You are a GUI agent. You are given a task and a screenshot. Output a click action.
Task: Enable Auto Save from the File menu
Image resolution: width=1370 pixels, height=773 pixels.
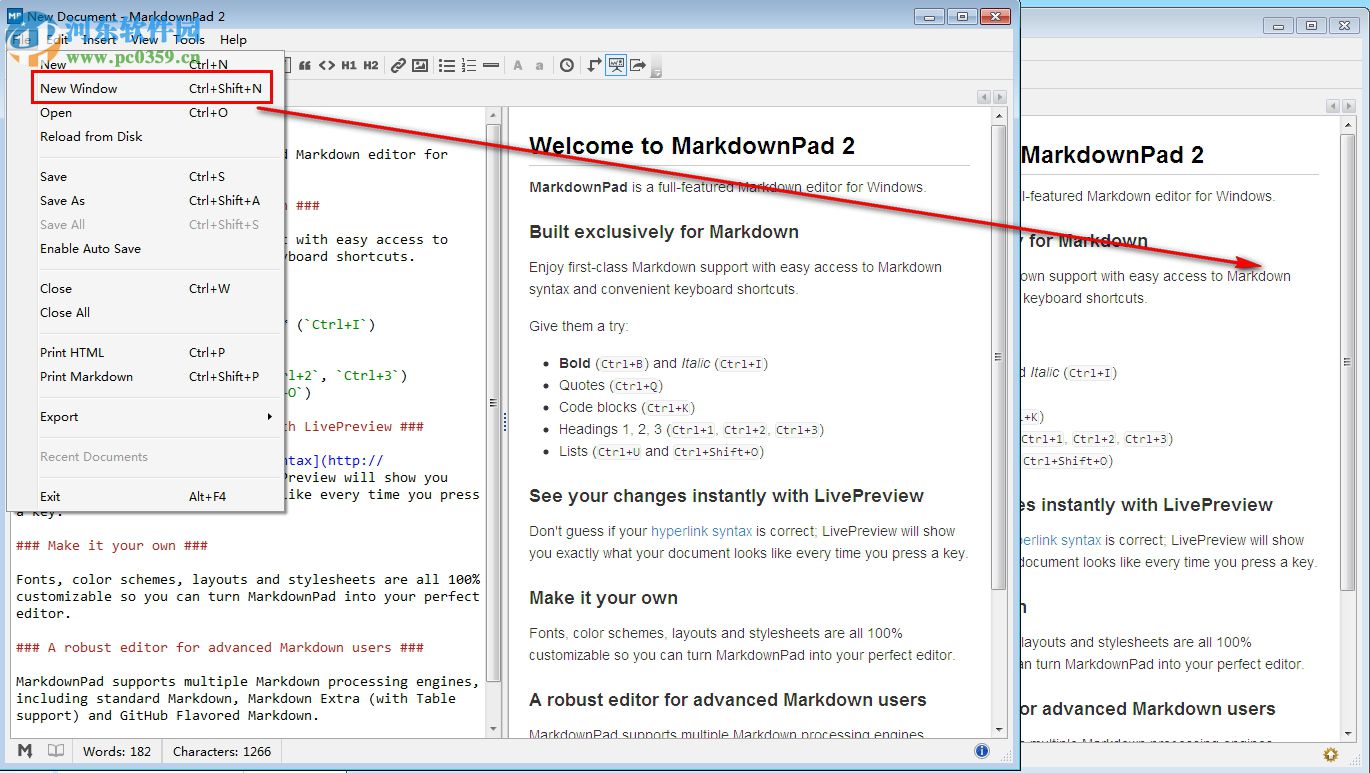[92, 249]
